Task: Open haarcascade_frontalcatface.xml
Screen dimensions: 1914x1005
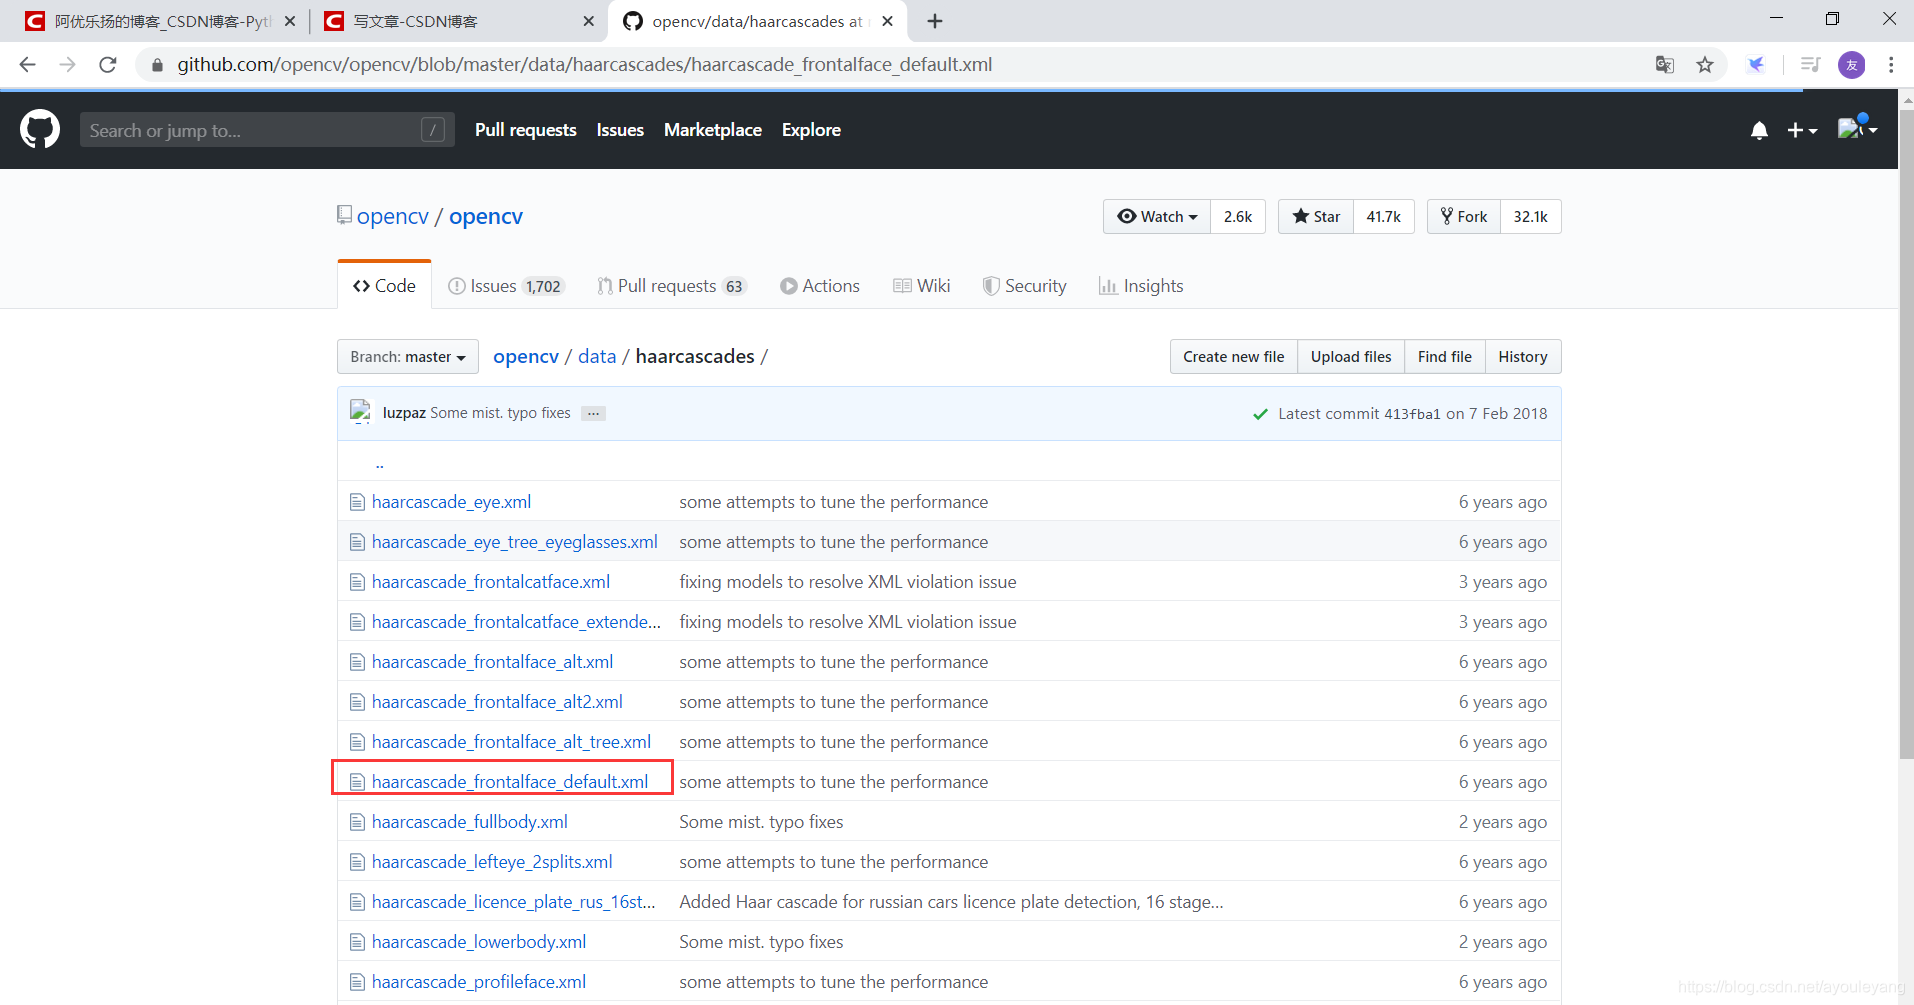Action: (491, 582)
